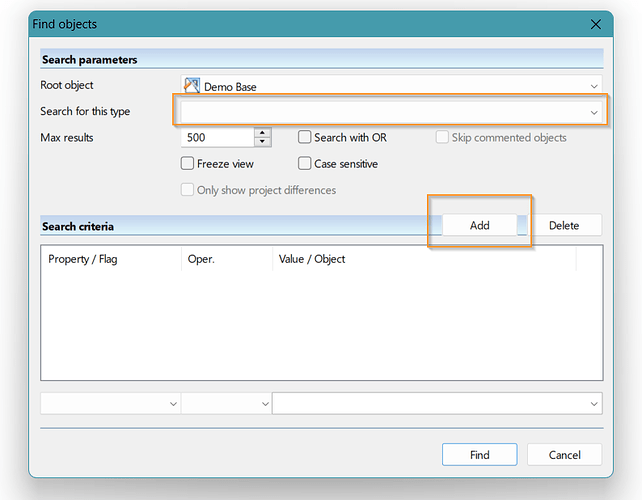Click the Delete criteria button
The width and height of the screenshot is (642, 500).
coord(564,225)
